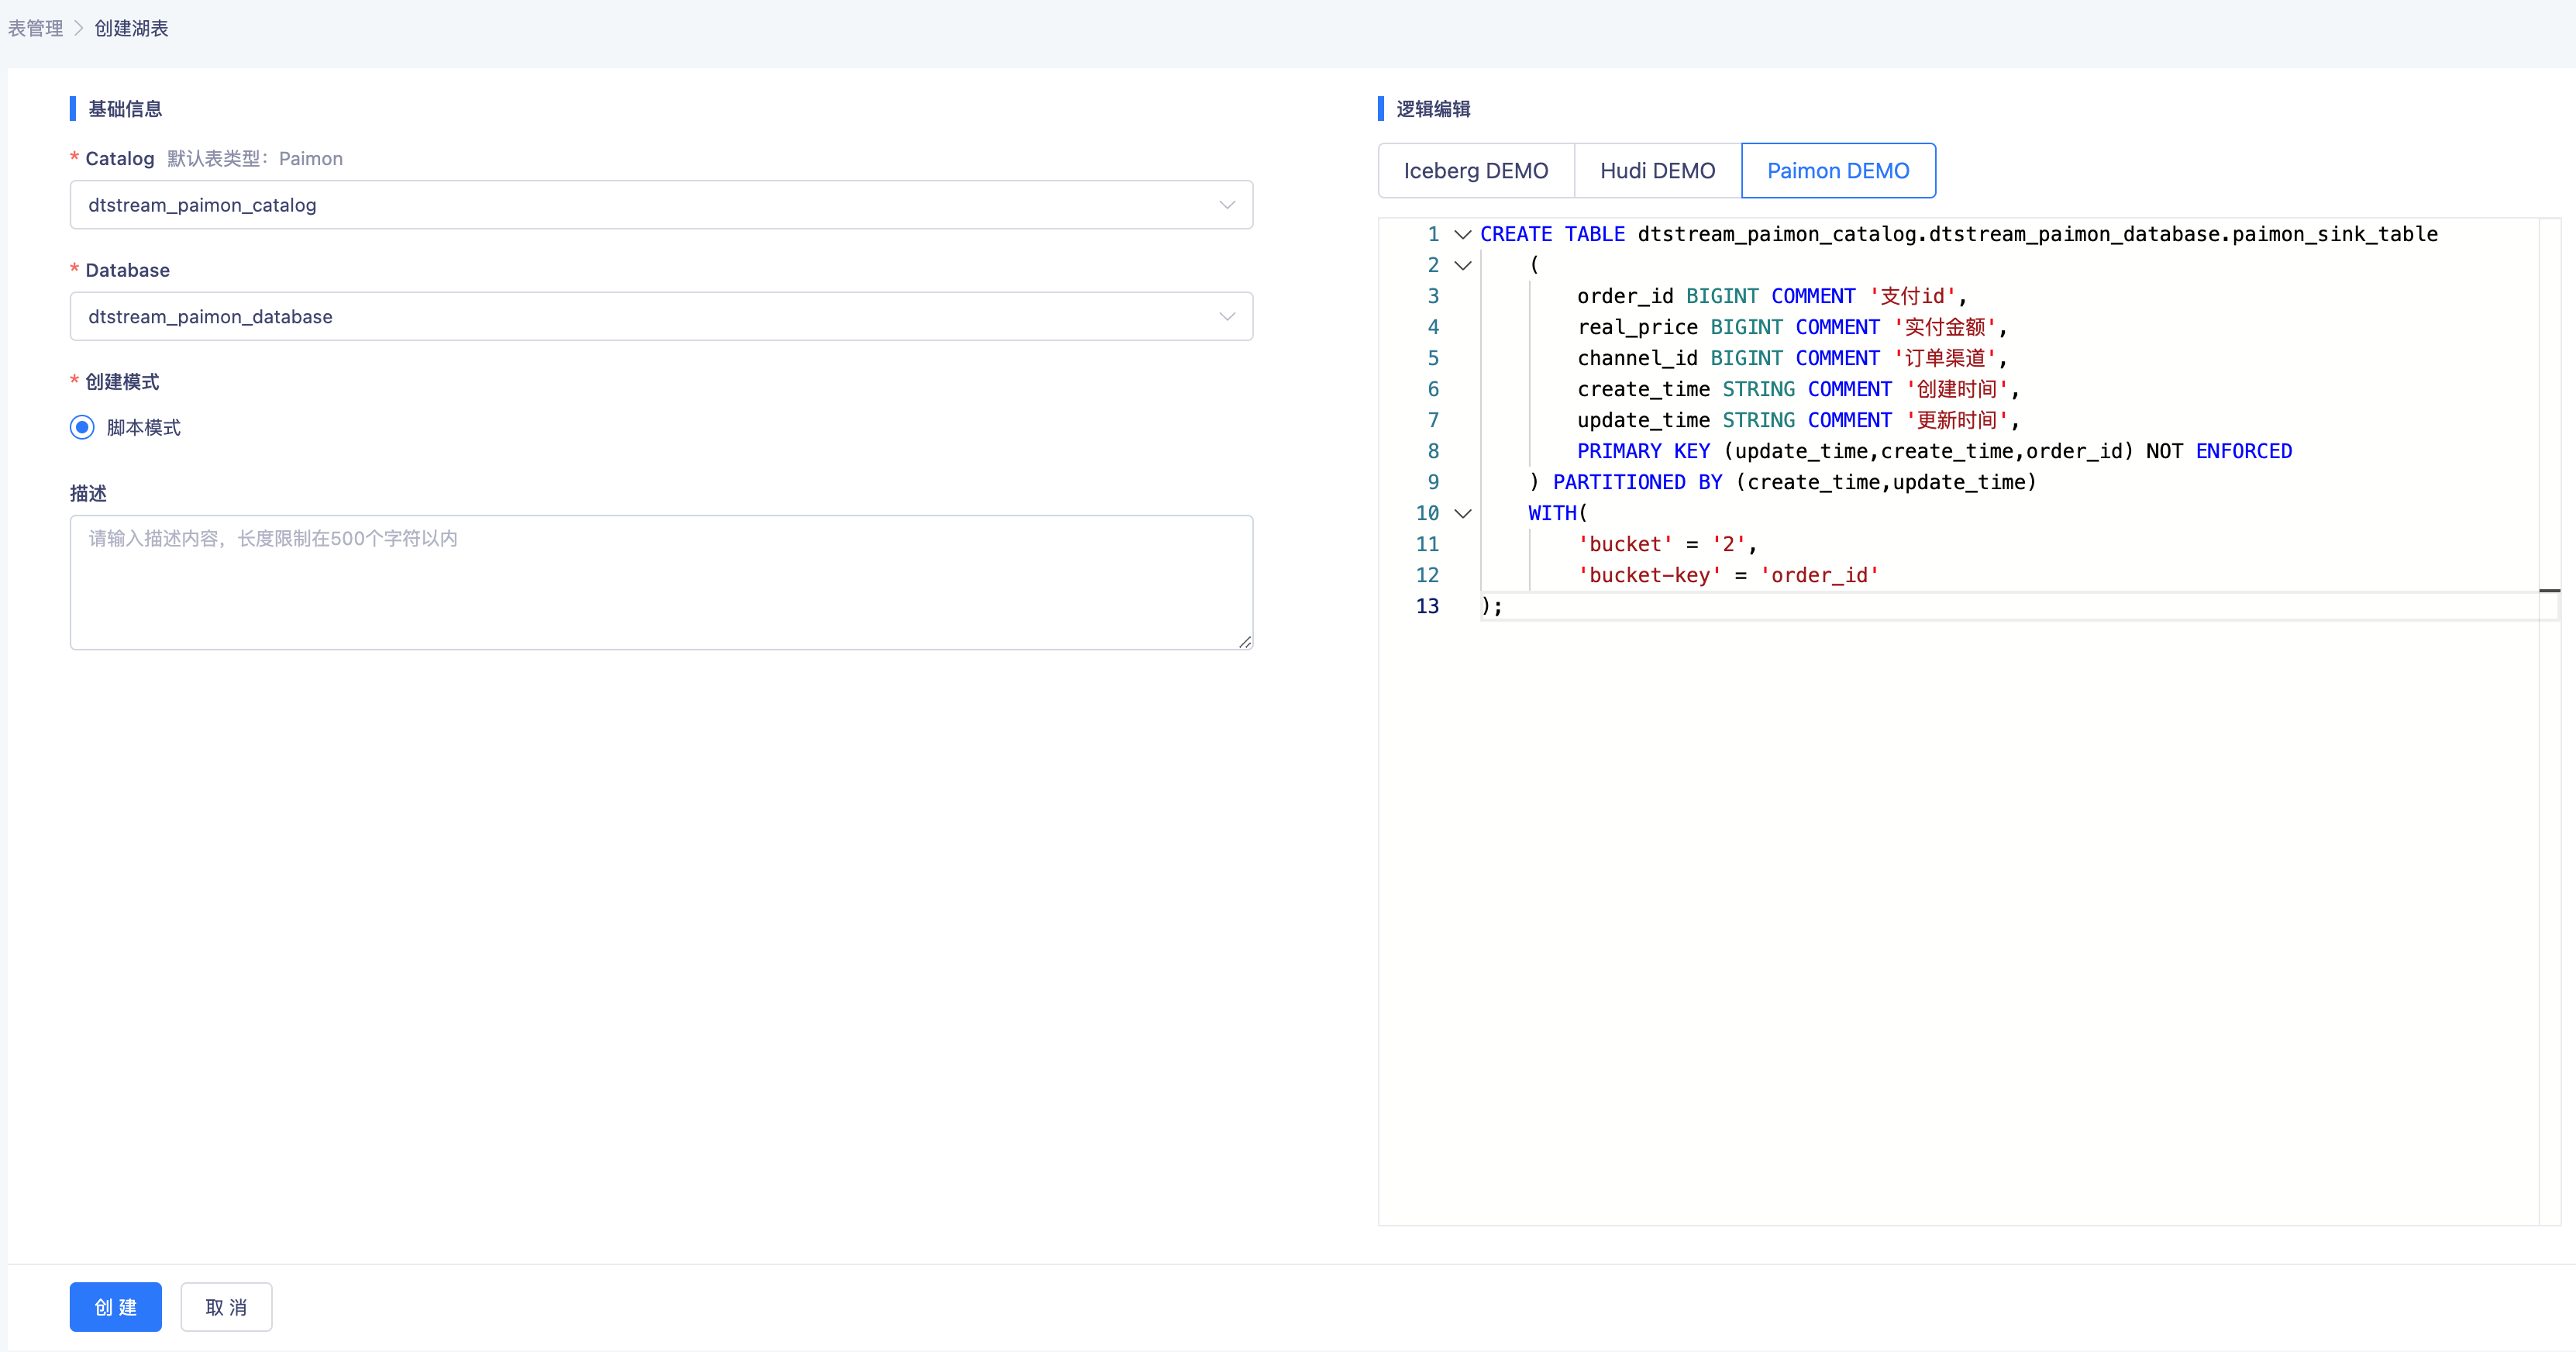Click the channel_id column definition line

pyautogui.click(x=1792, y=358)
